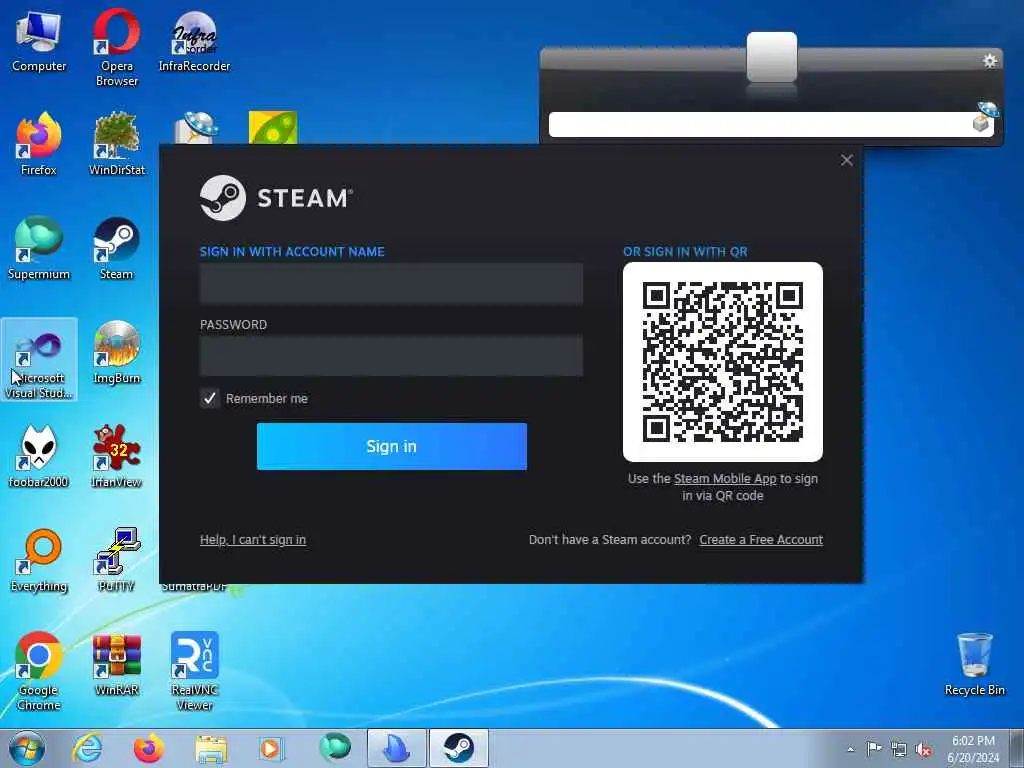Select the WinDirStat desktop shortcut

[x=116, y=145]
